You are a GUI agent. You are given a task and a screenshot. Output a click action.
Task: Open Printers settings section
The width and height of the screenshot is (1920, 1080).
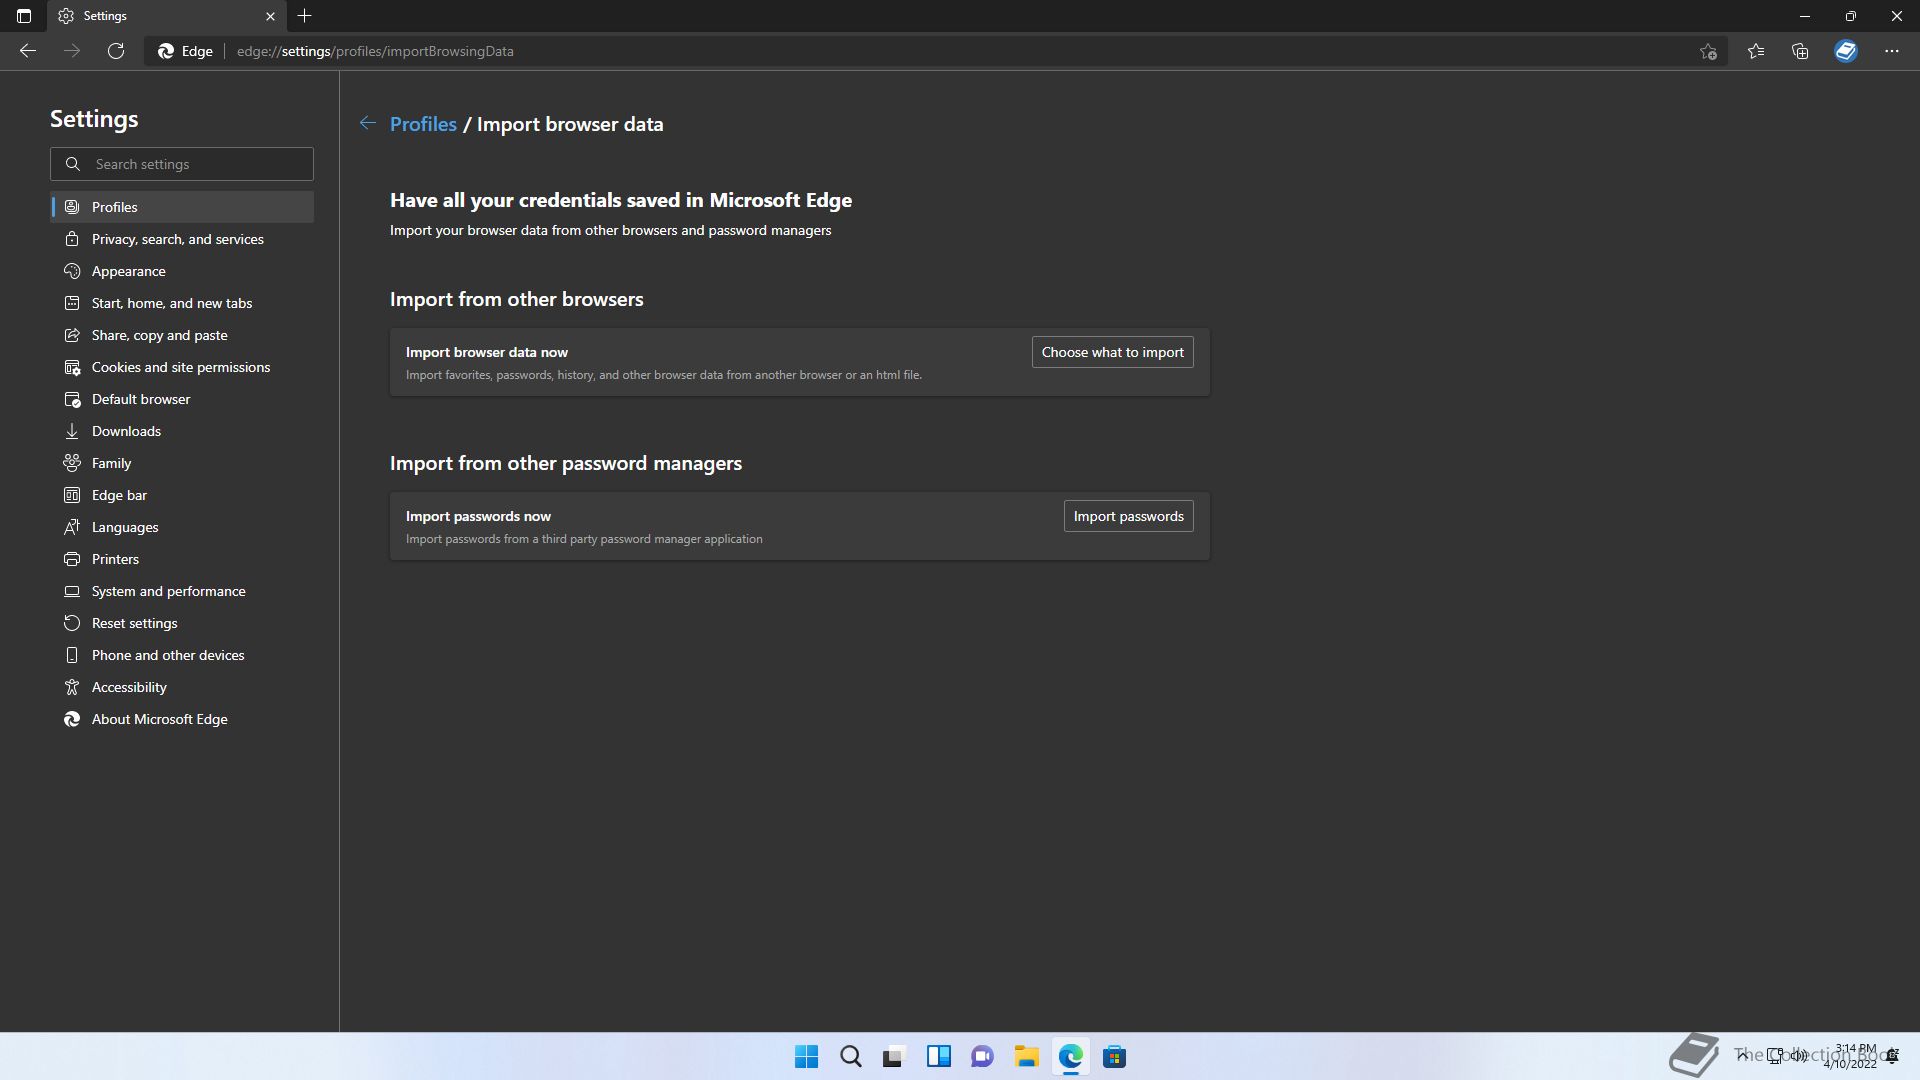coord(182,559)
